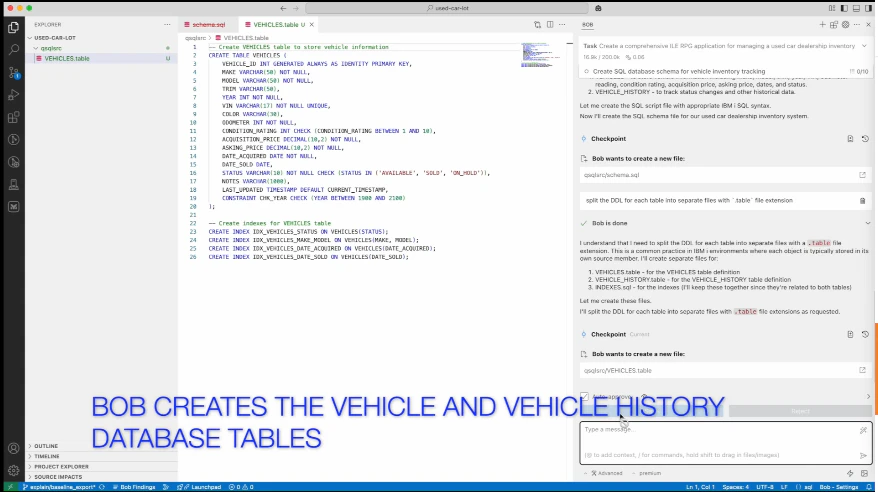
Task: Open the Advanced mode dropdown
Action: pyautogui.click(x=606, y=473)
